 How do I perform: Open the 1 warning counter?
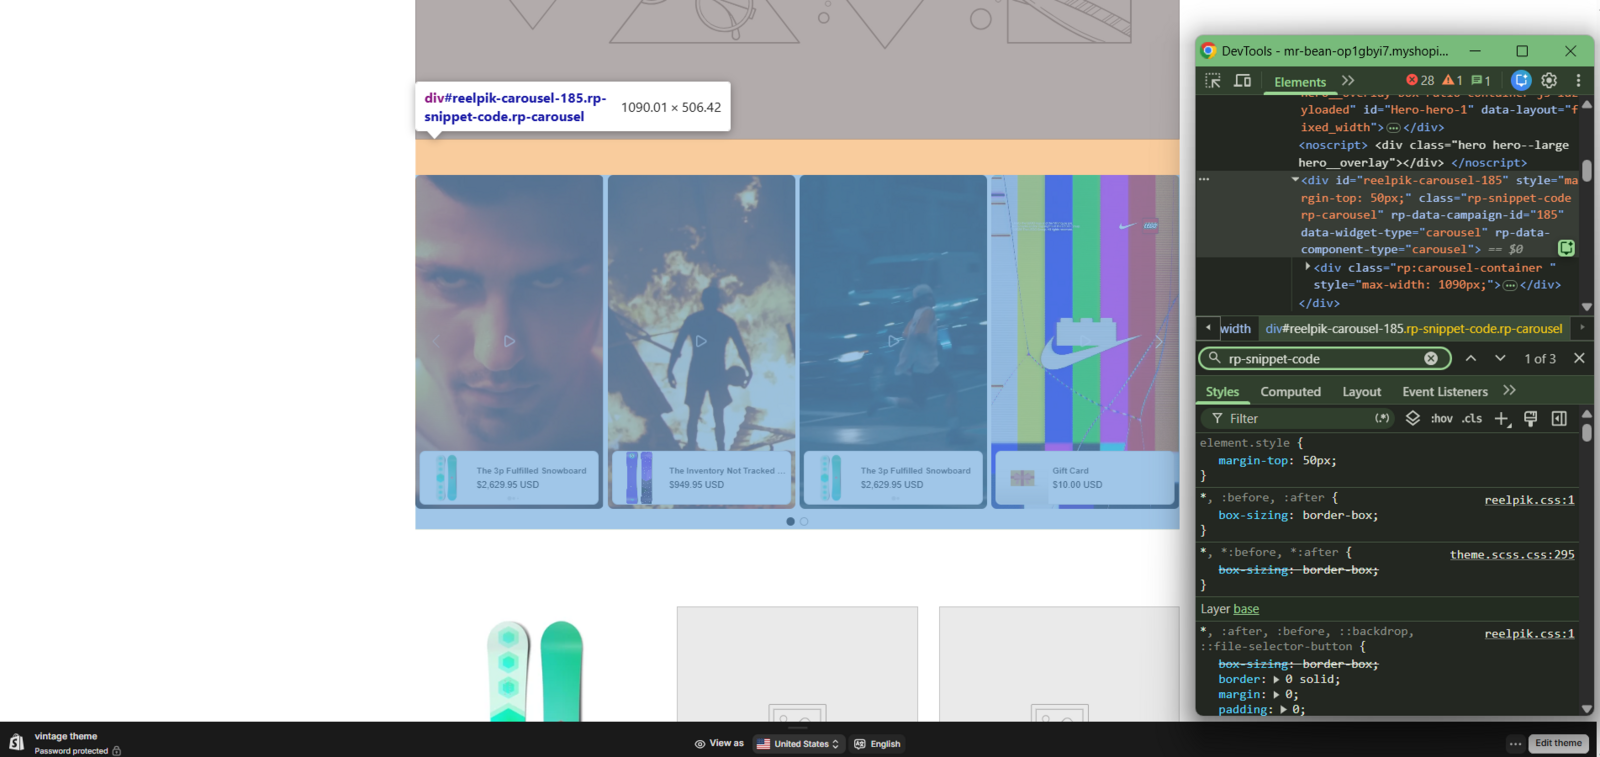coord(1452,81)
